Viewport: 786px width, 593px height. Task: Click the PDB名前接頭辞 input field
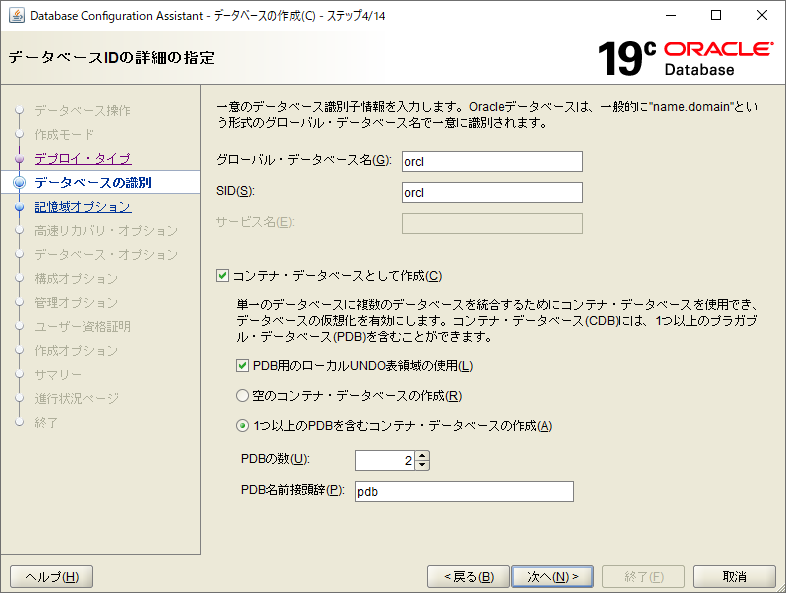(464, 492)
